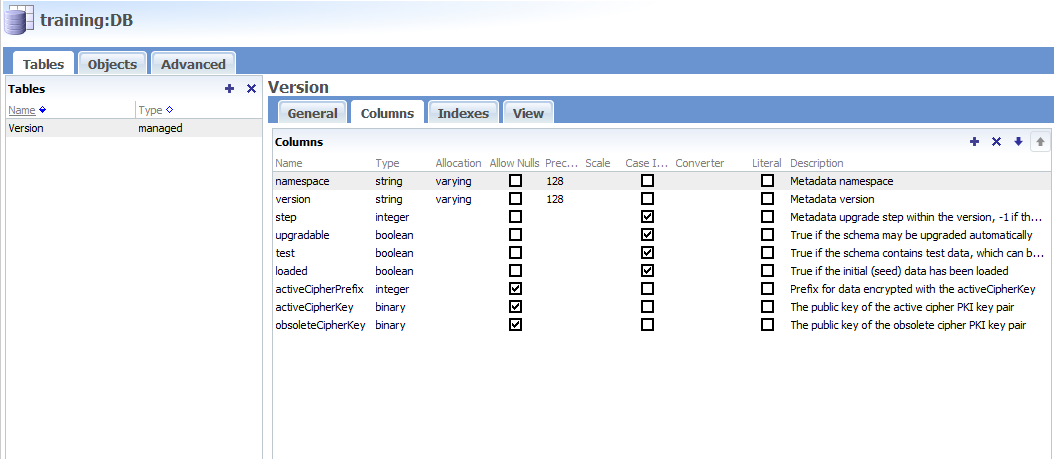This screenshot has height=459, width=1054.
Task: Click the add table plus icon
Action: 230,89
